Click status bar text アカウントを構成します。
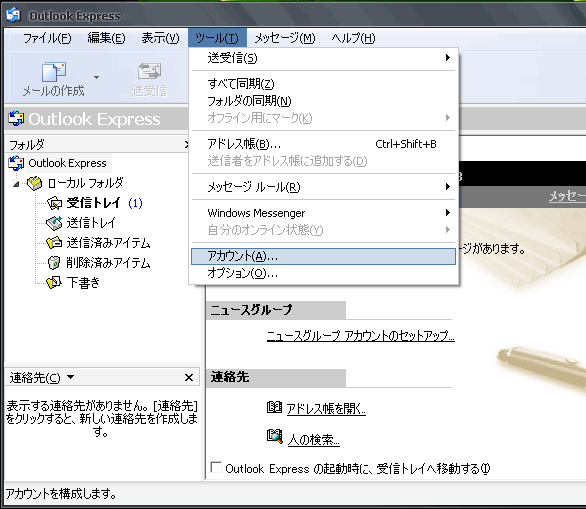This screenshot has width=586, height=509. (x=61, y=494)
